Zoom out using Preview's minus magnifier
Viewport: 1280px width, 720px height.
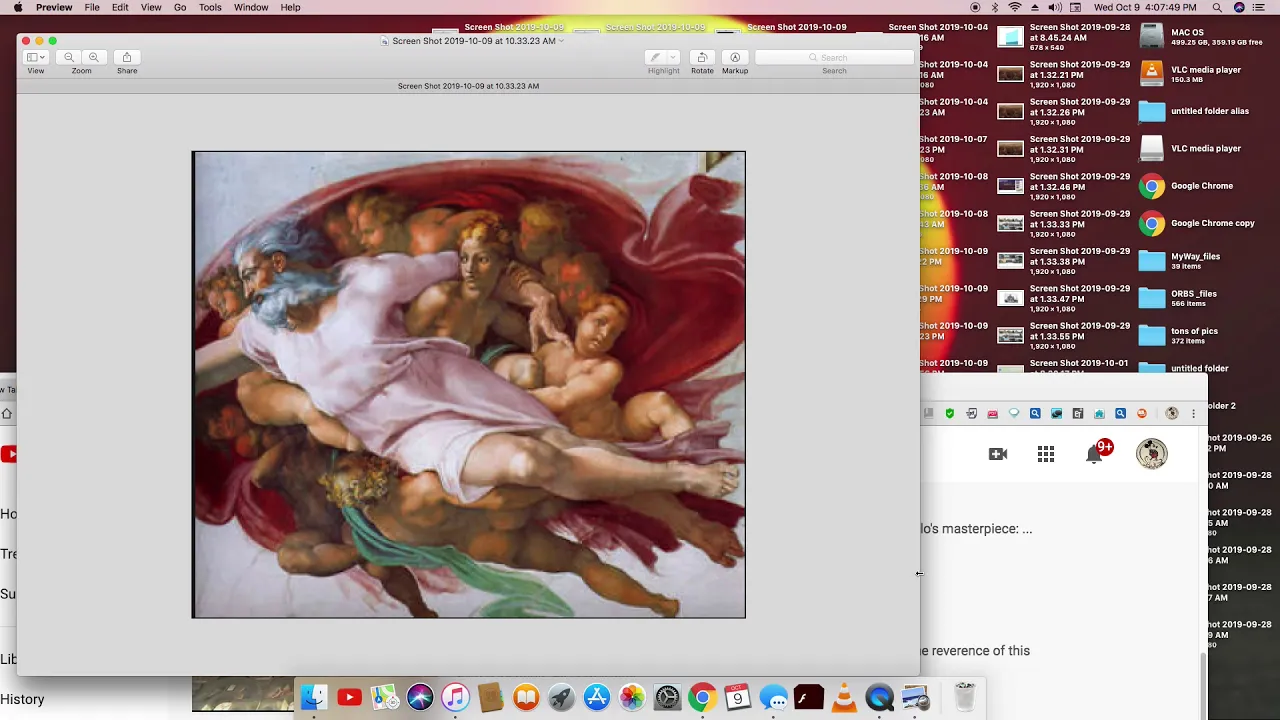pyautogui.click(x=69, y=57)
